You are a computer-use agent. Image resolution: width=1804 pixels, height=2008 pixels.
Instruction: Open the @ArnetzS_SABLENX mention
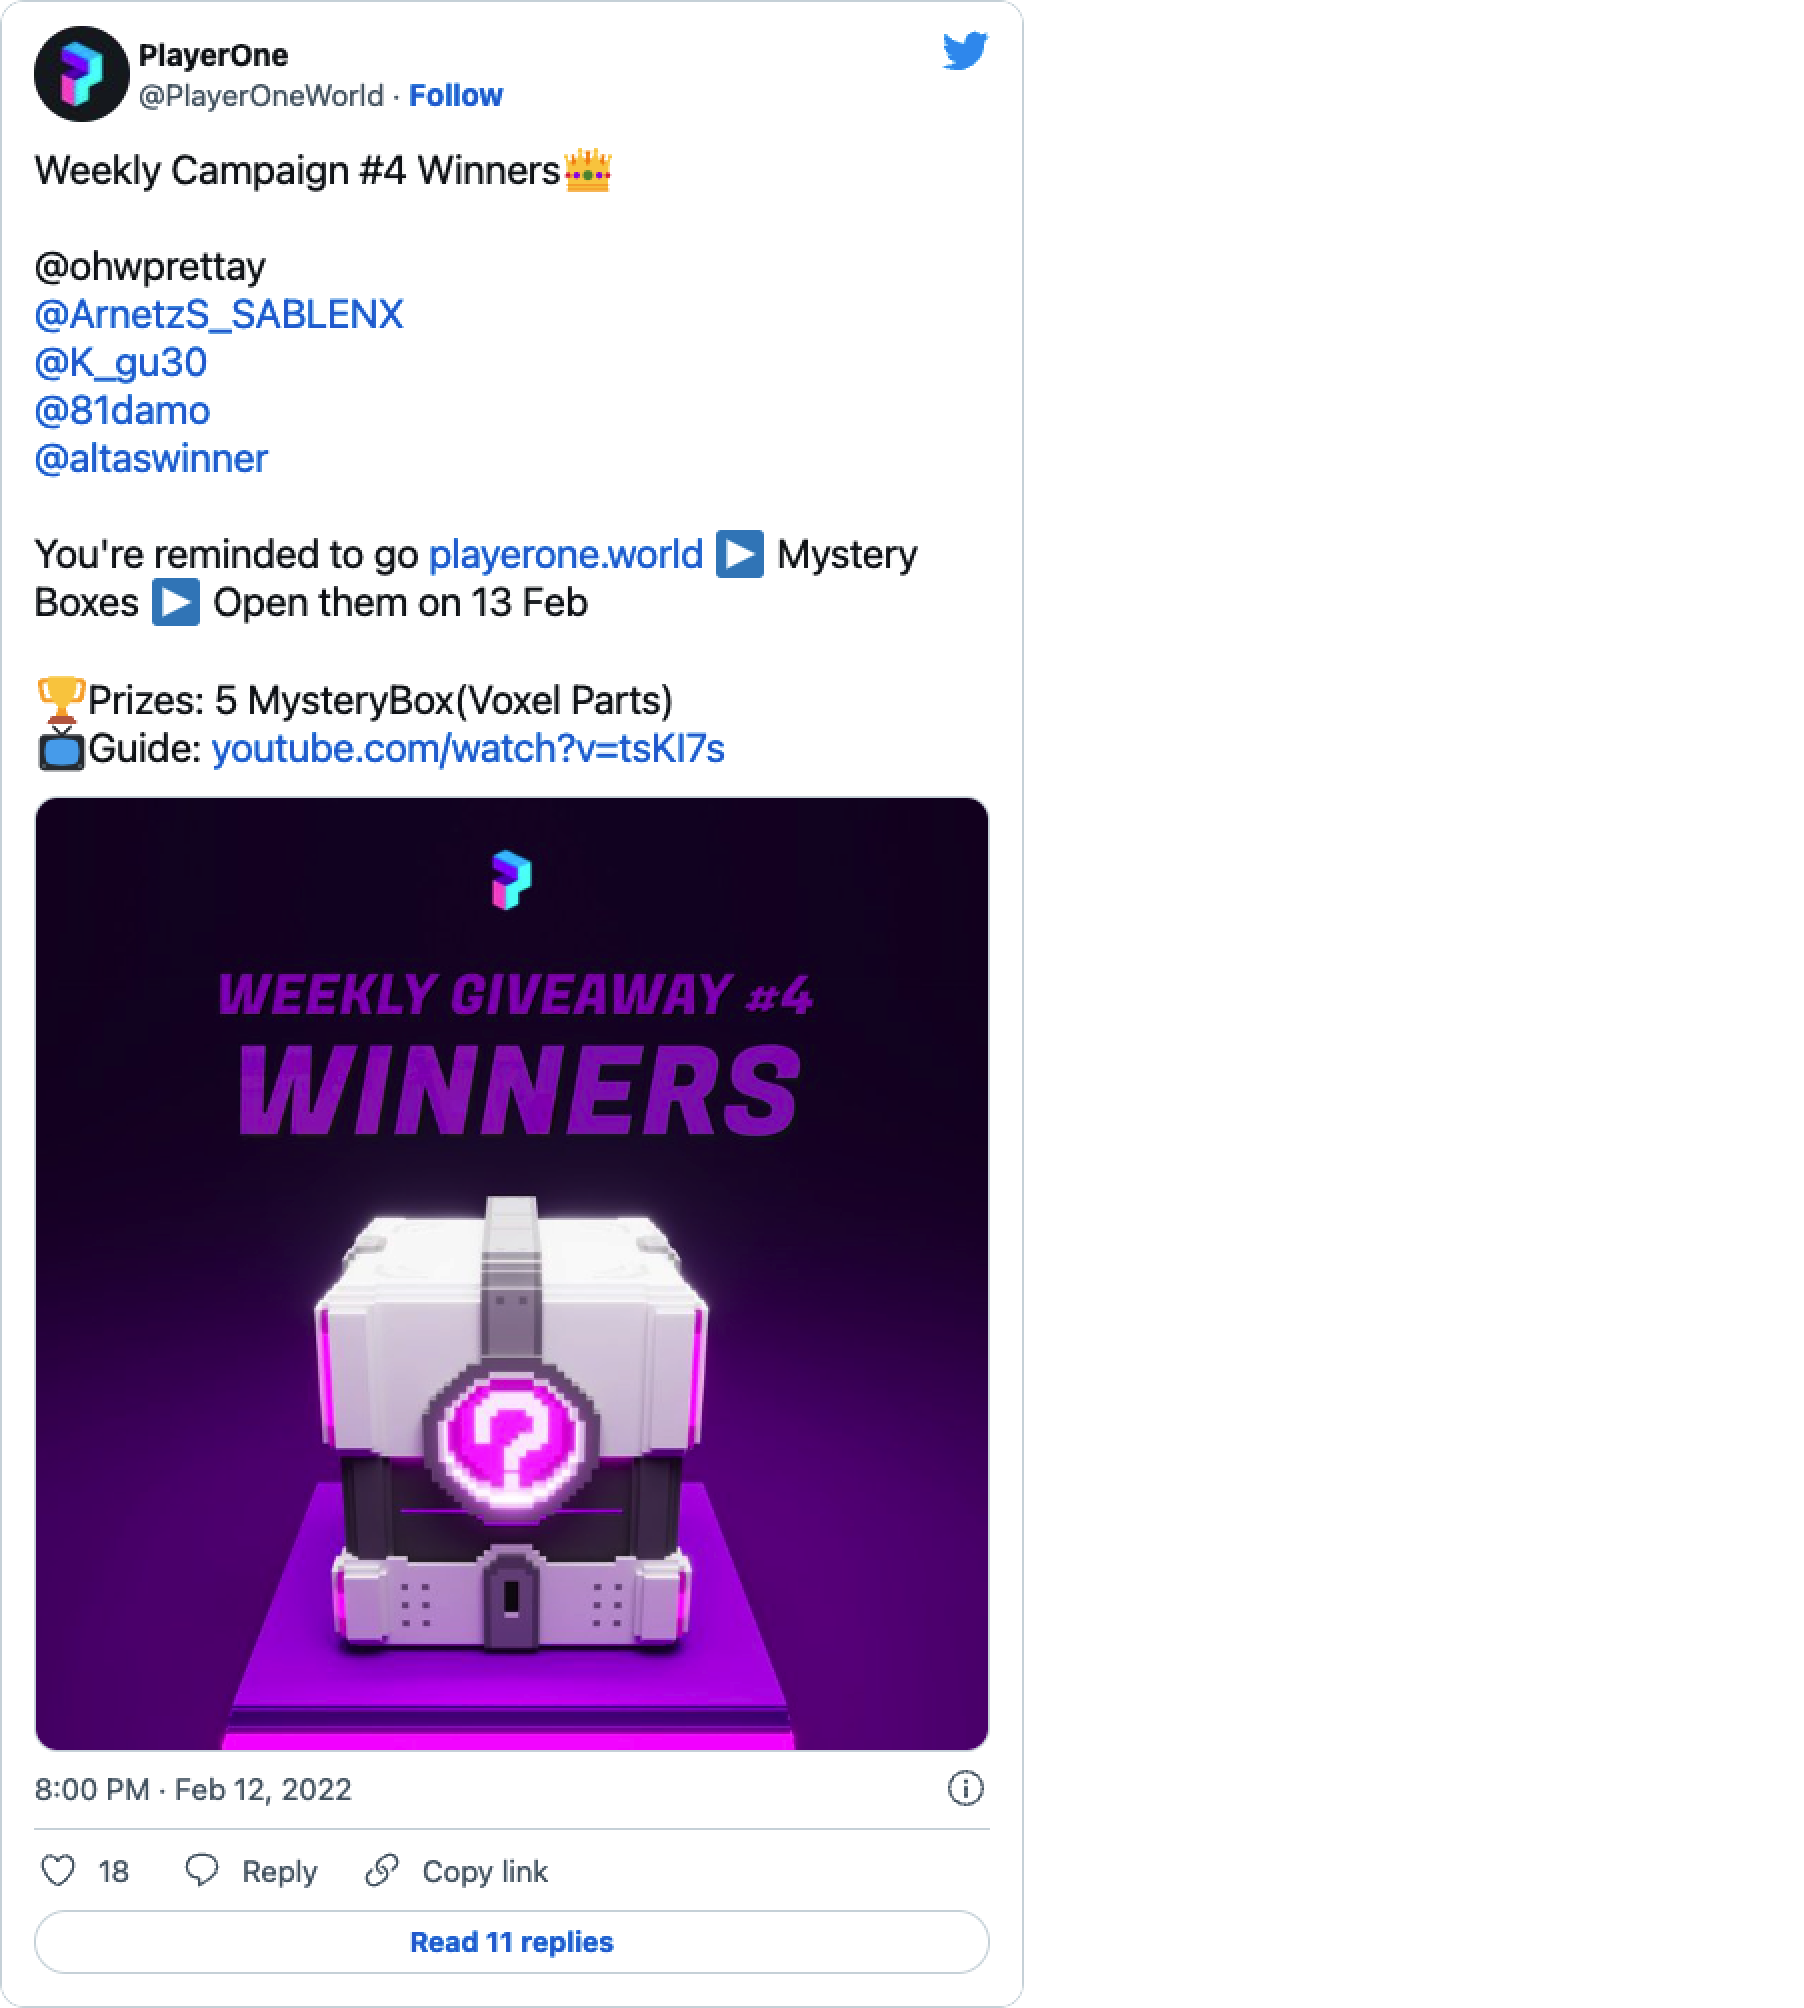point(219,314)
